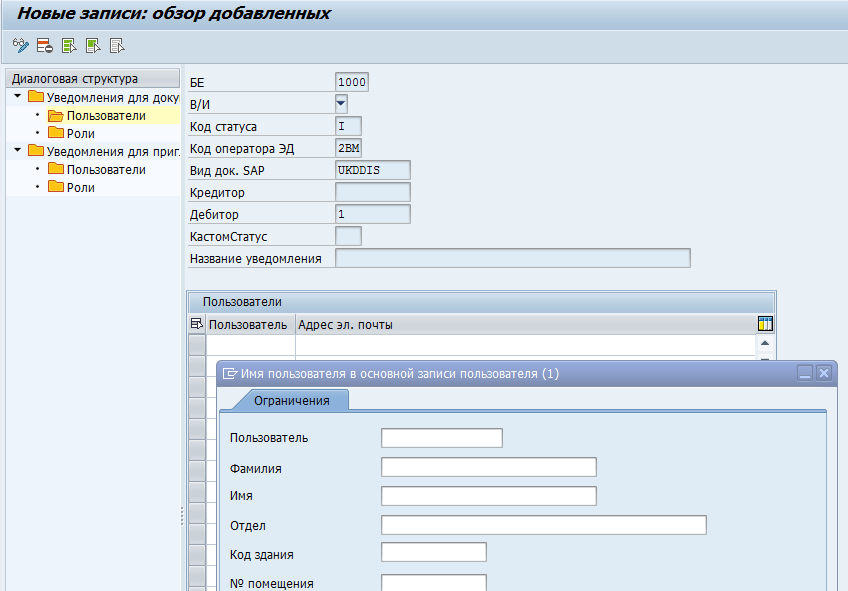Click the Название уведомления text field
848x591 pixels.
click(512, 258)
